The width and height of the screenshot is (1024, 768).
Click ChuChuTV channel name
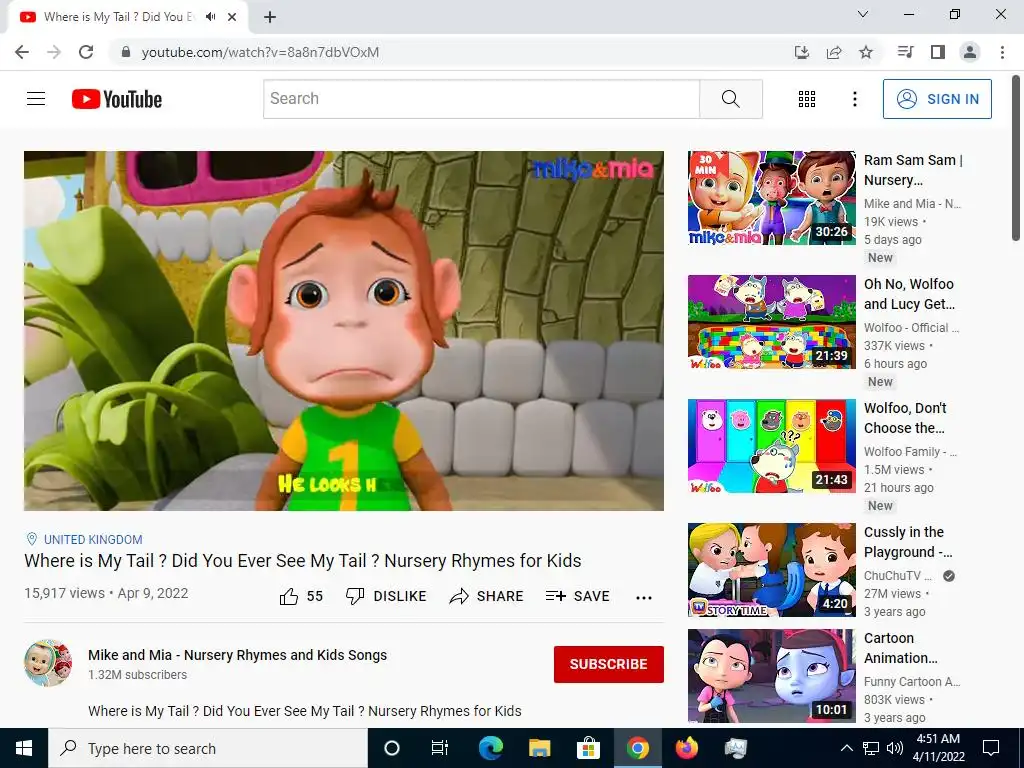click(897, 575)
